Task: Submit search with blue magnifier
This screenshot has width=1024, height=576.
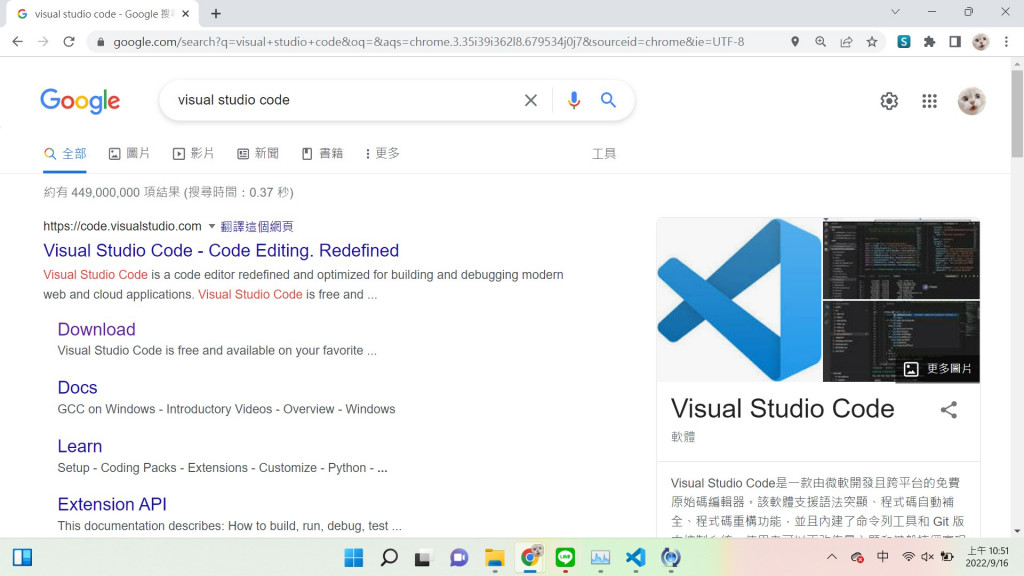Action: 608,100
